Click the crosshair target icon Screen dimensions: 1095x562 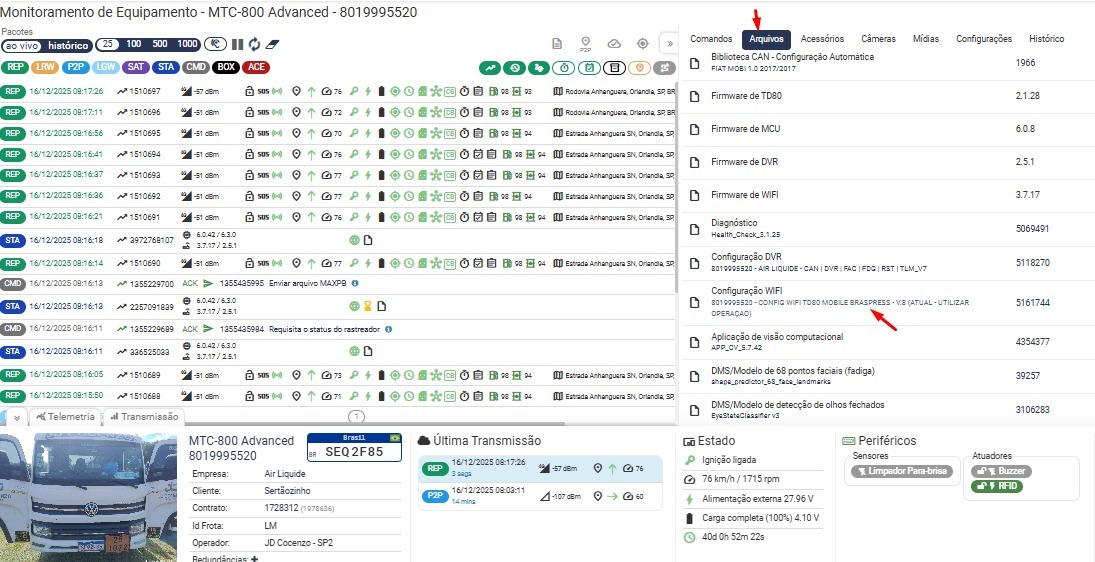(643, 44)
